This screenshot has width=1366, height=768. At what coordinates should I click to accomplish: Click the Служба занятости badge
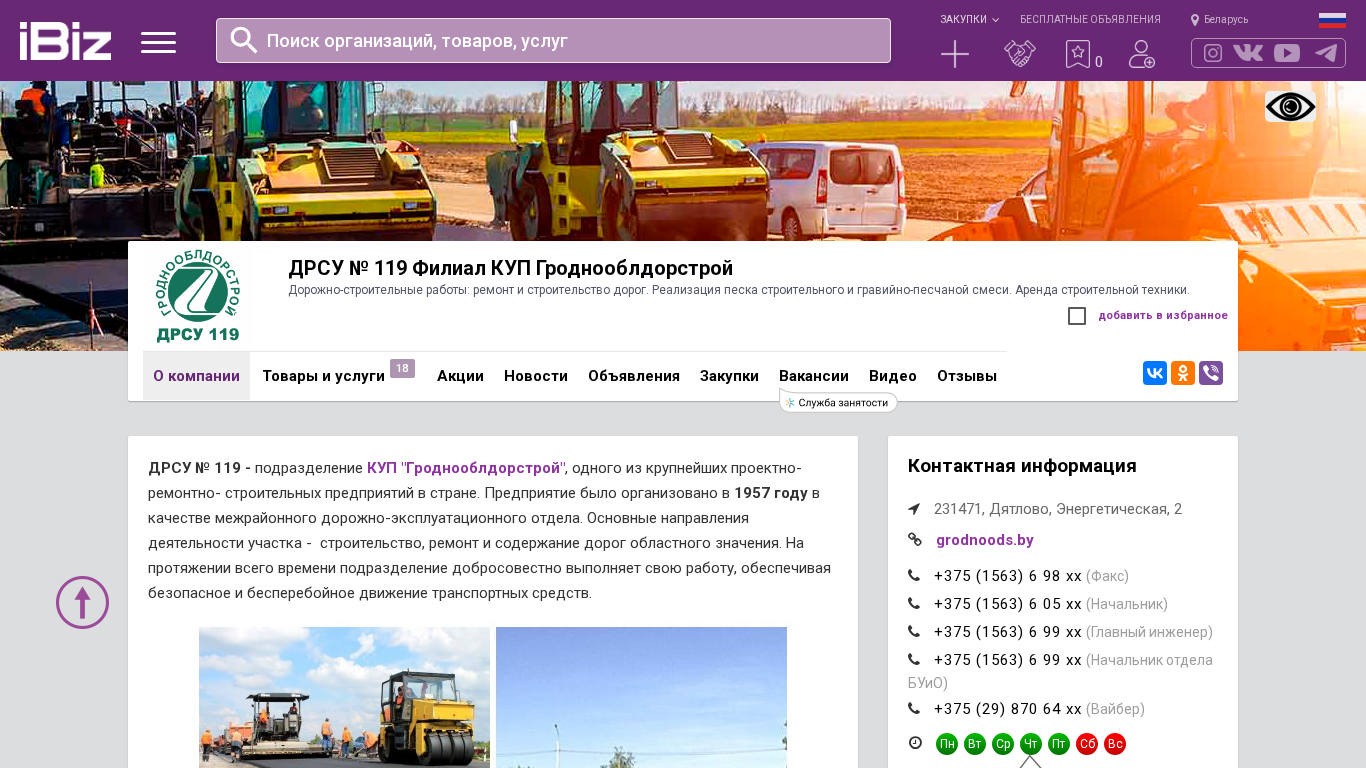[838, 402]
